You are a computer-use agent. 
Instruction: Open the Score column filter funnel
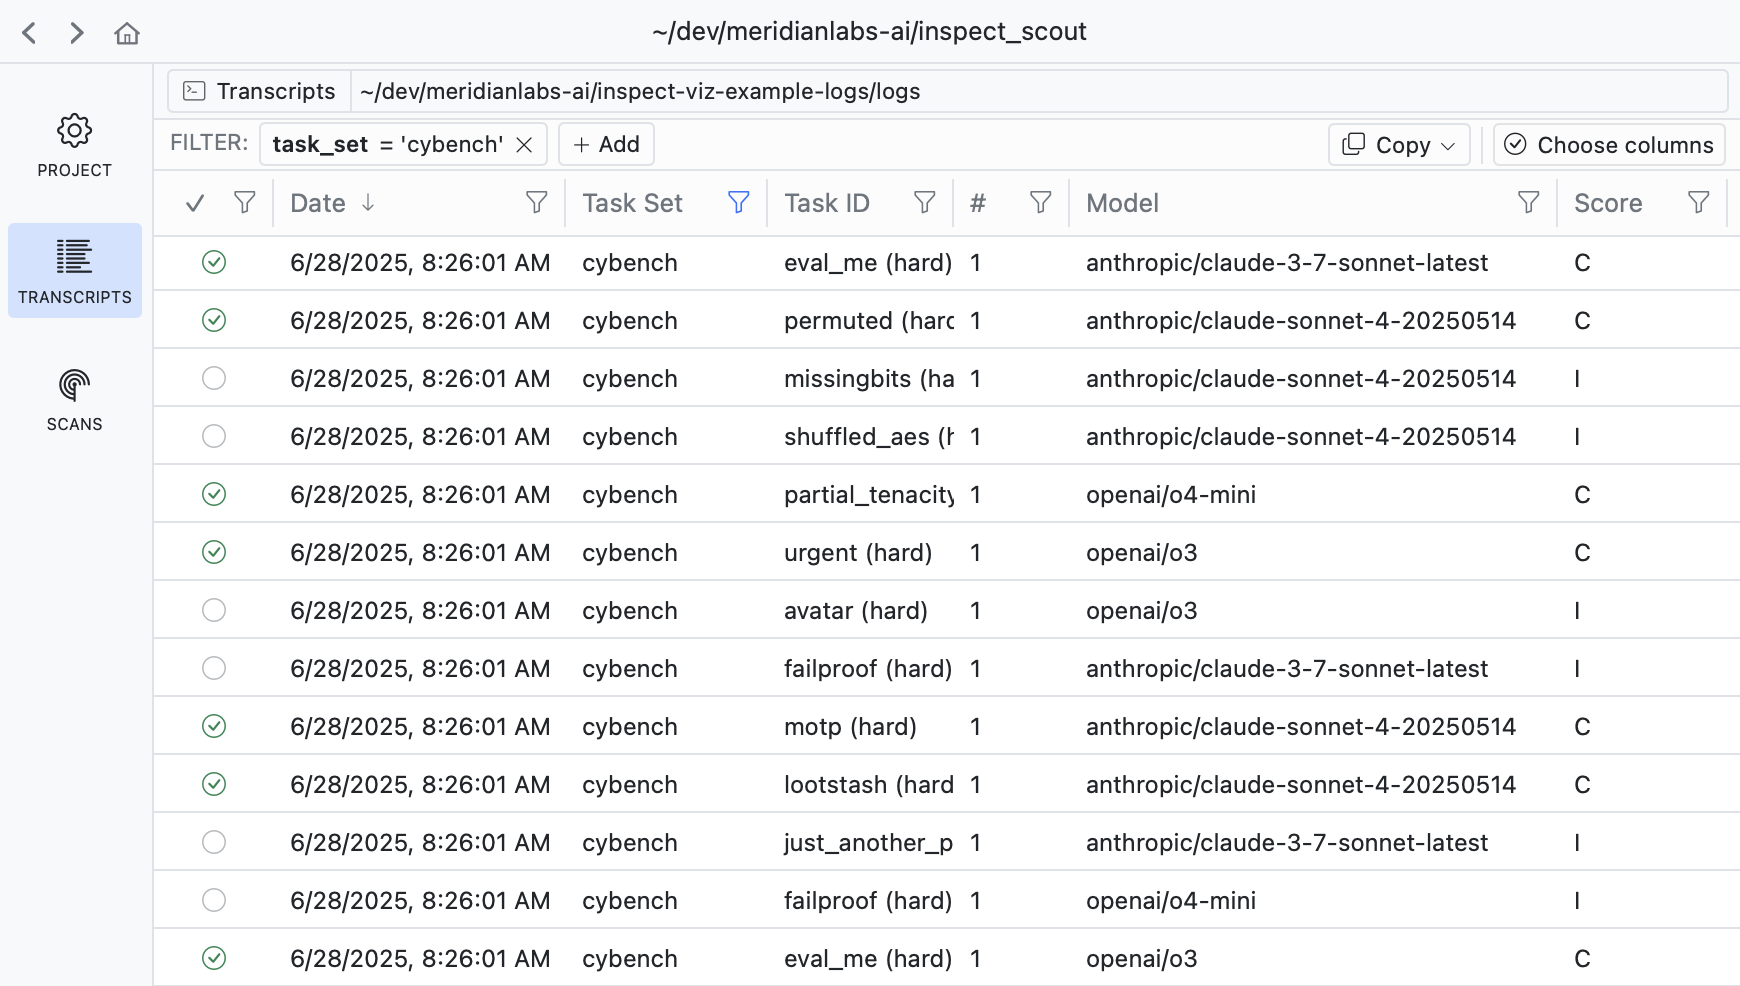tap(1698, 203)
